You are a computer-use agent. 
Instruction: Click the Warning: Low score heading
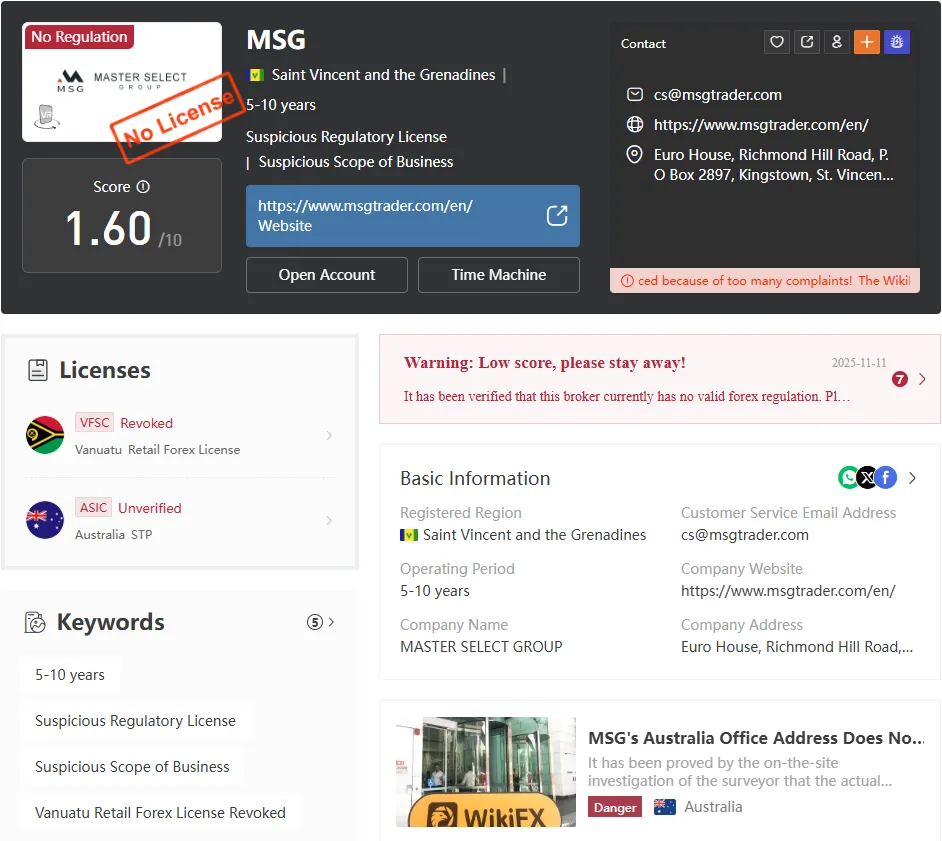coord(544,363)
